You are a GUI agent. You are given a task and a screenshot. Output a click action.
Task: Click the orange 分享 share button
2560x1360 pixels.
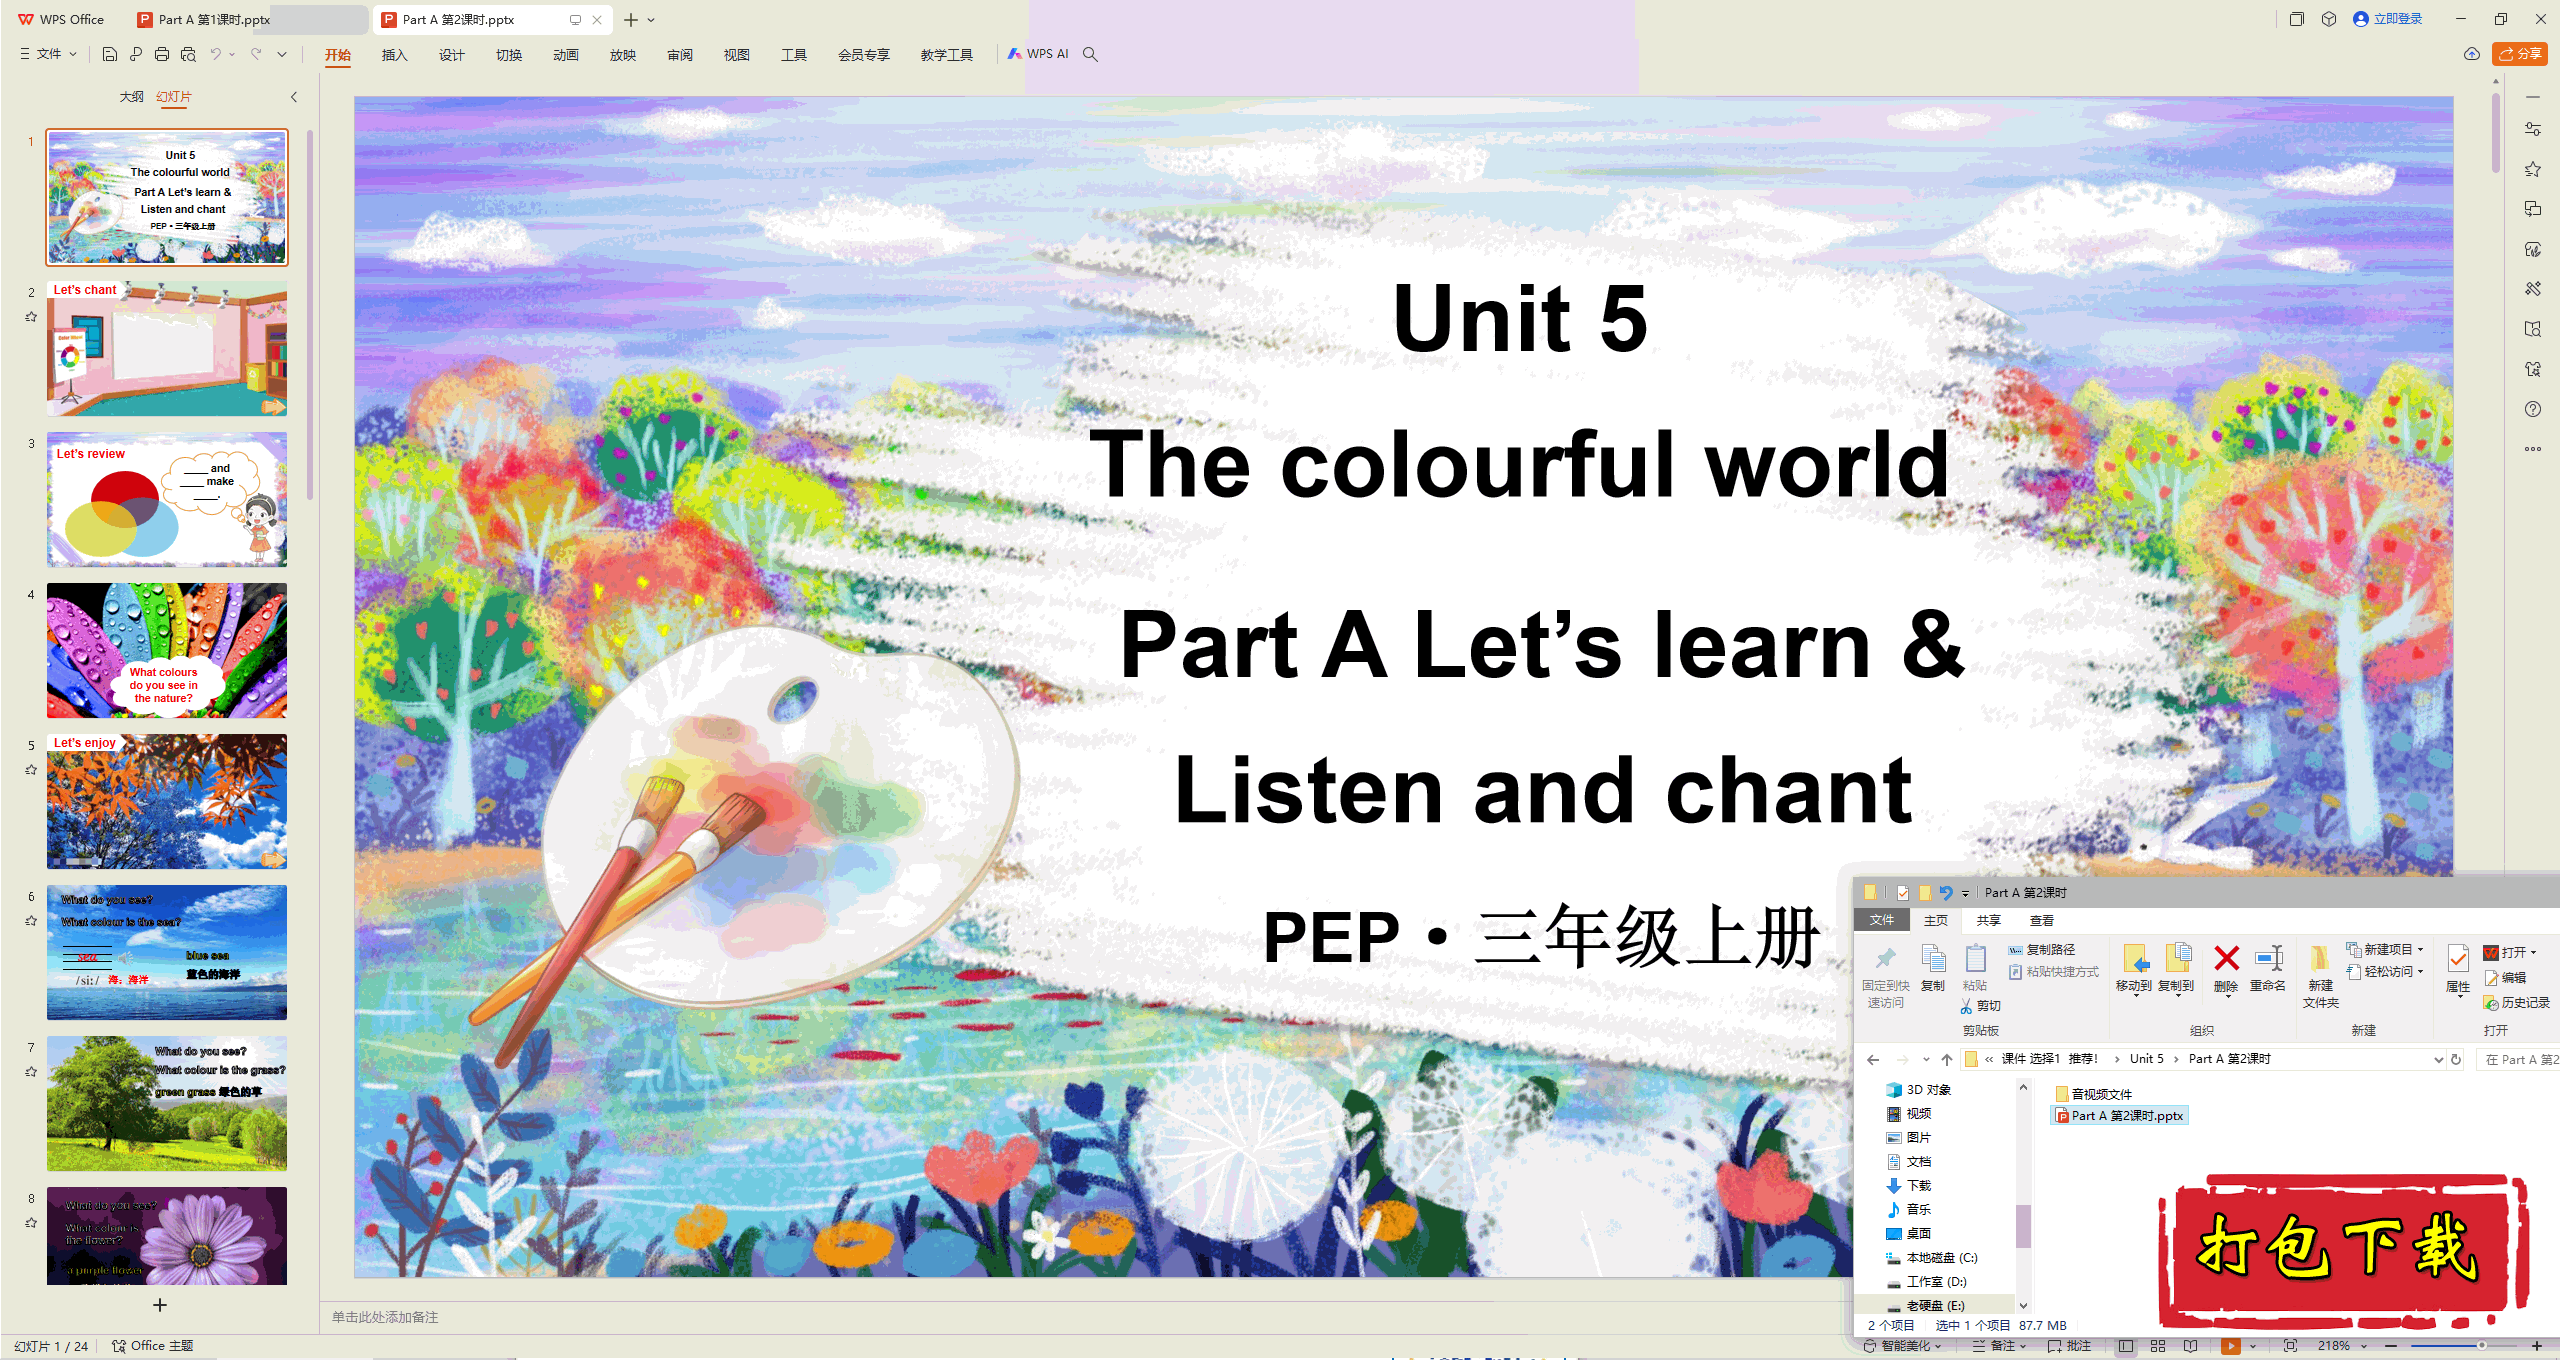2520,54
